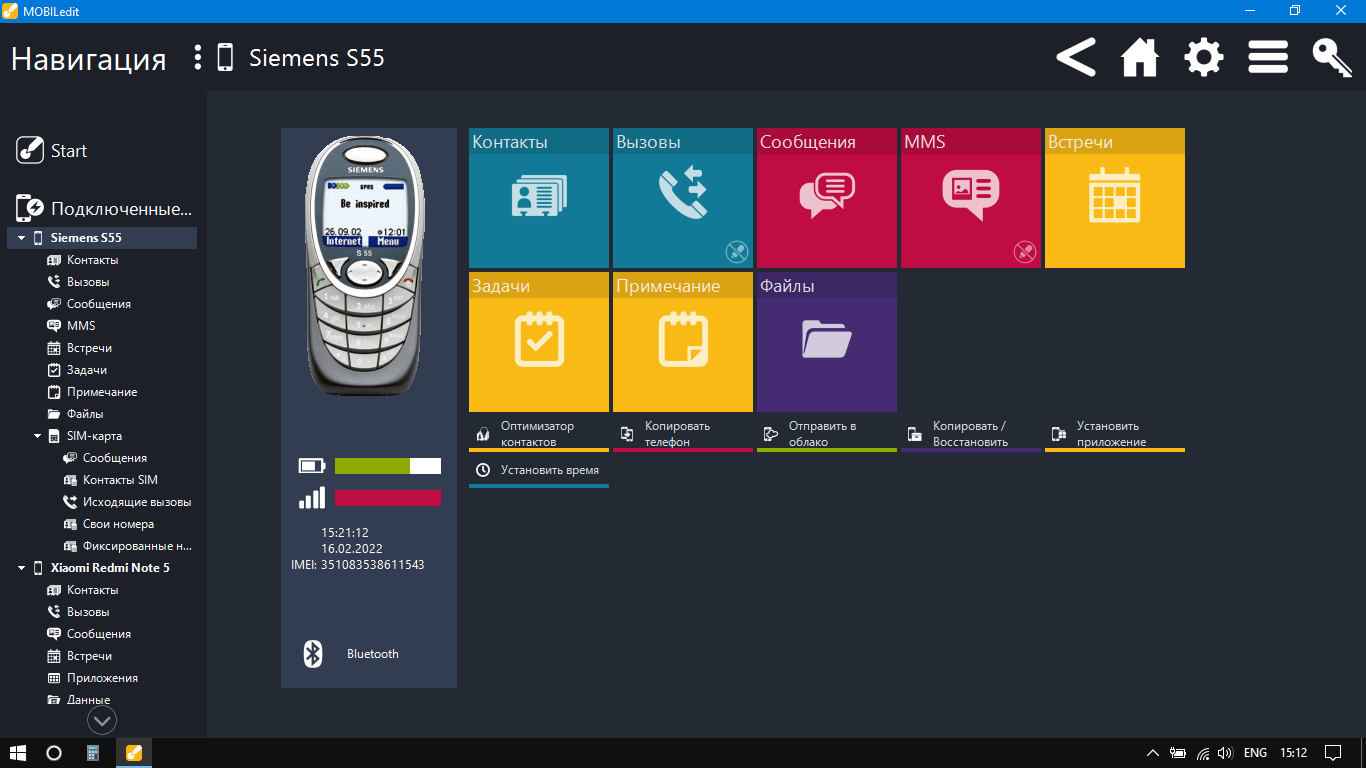Click the IMEI number text
This screenshot has width=1366, height=768.
click(x=358, y=565)
